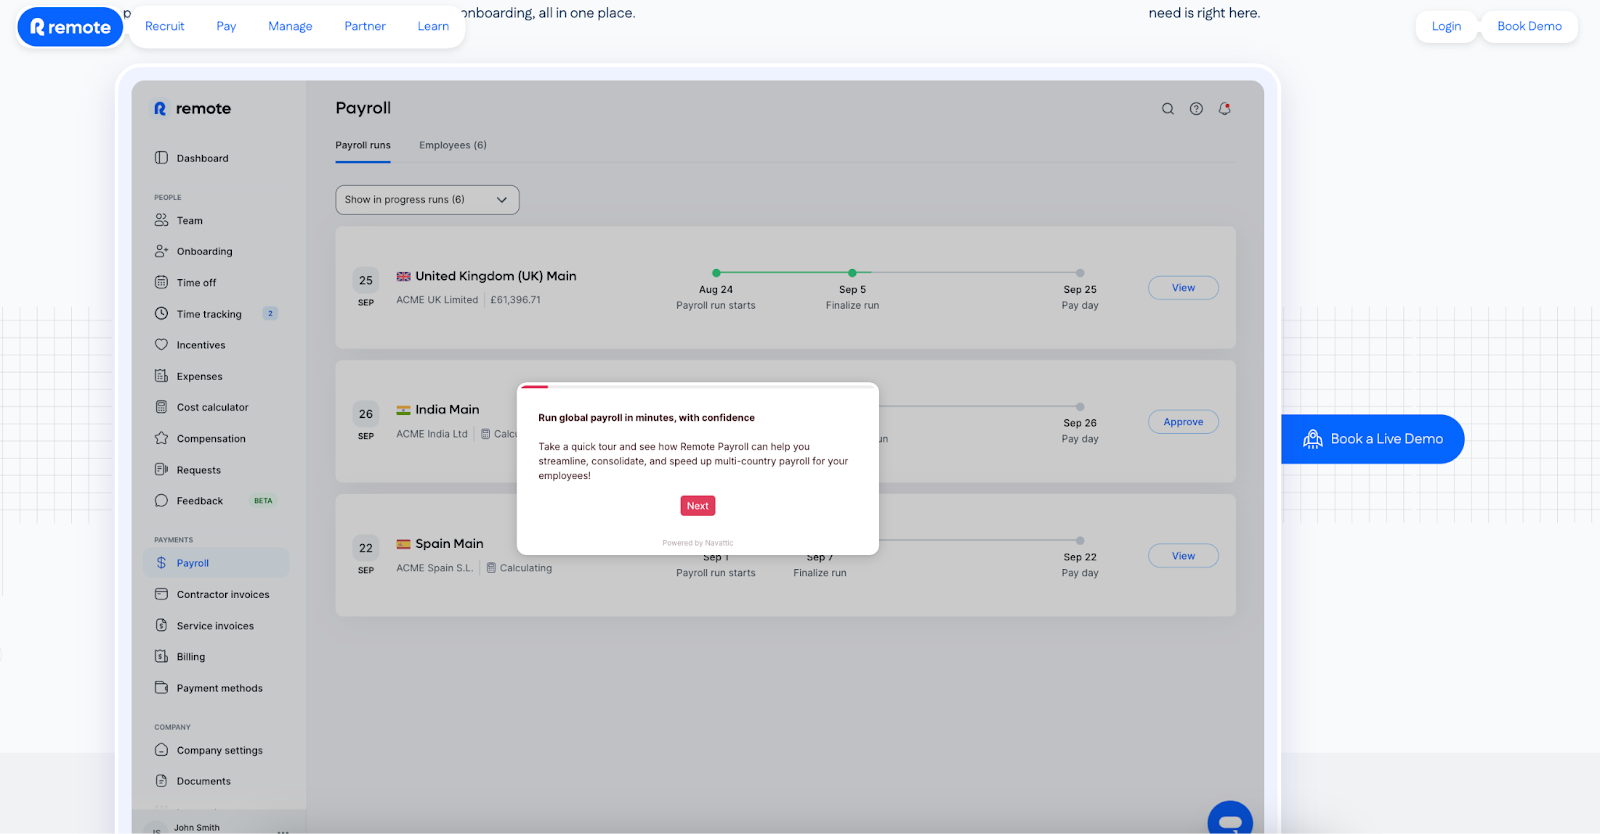Screen dimensions: 1600x834
Task: Click the Expenses receipt icon
Action: pos(161,376)
